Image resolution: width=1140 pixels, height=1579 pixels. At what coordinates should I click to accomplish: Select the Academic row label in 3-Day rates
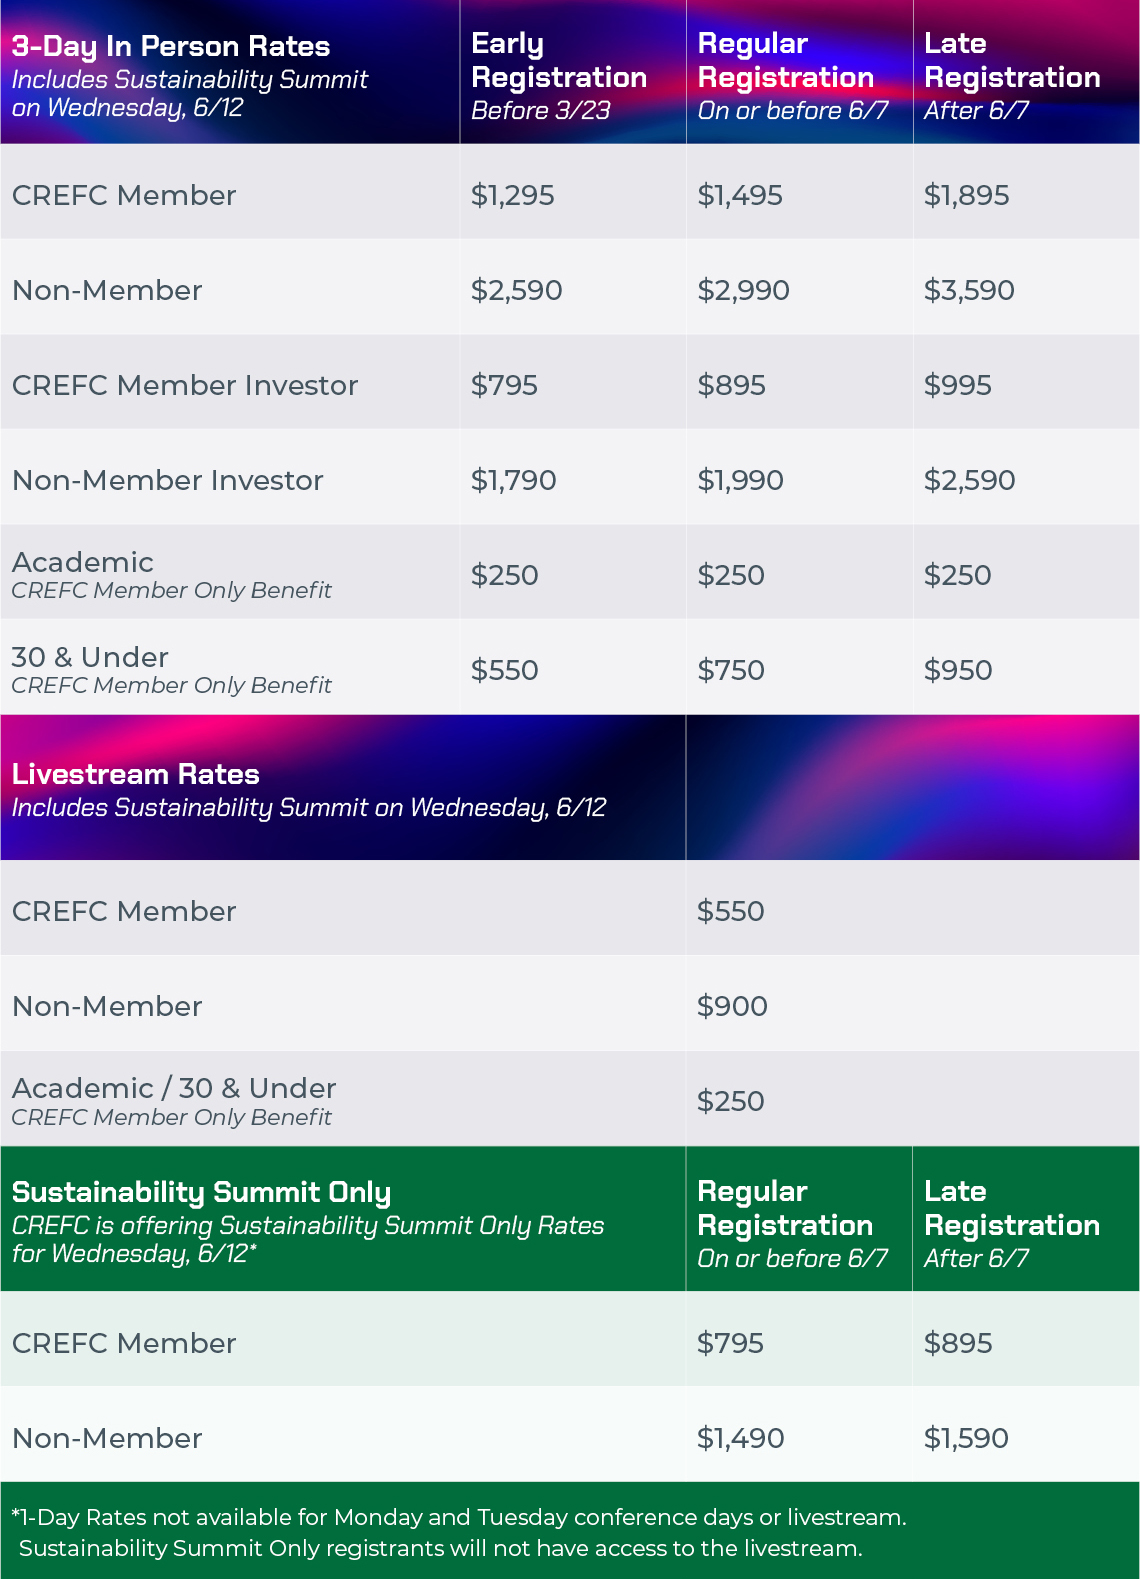coord(83,562)
